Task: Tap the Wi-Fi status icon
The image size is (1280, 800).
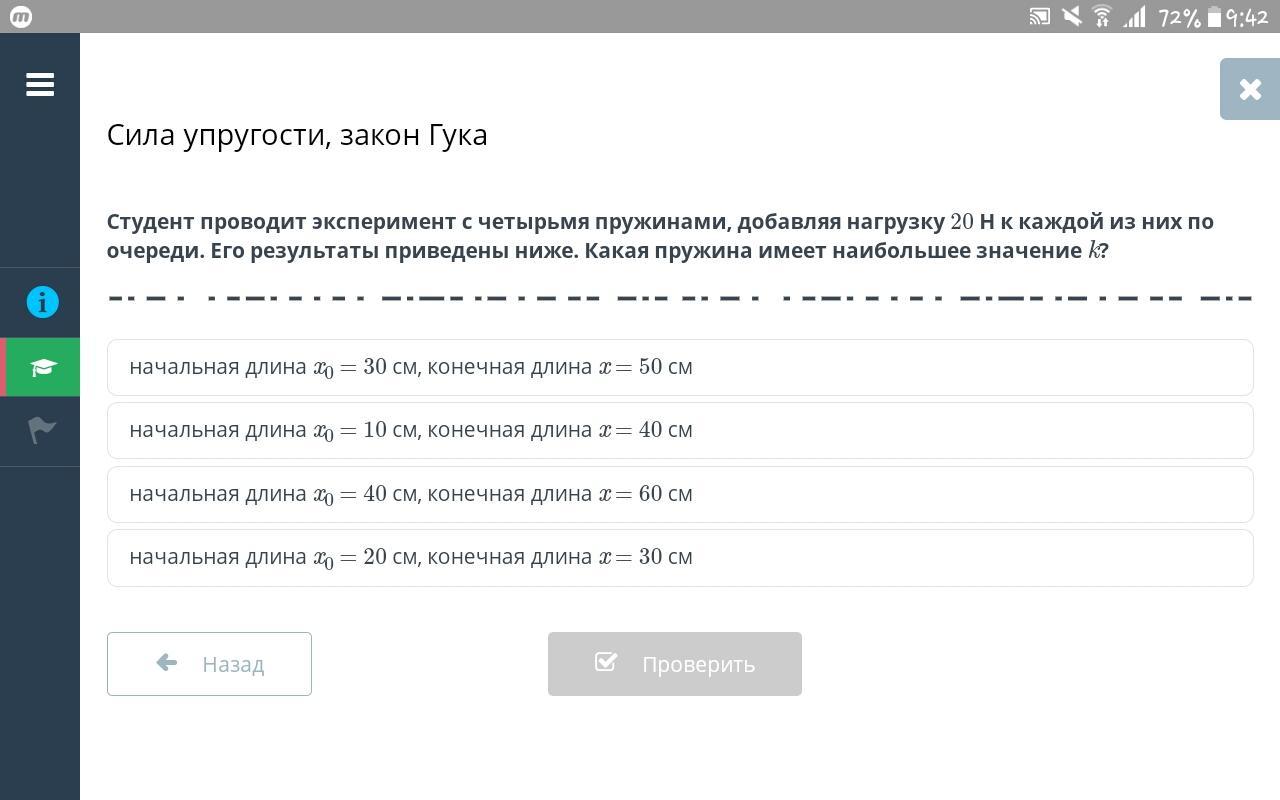Action: (1102, 17)
